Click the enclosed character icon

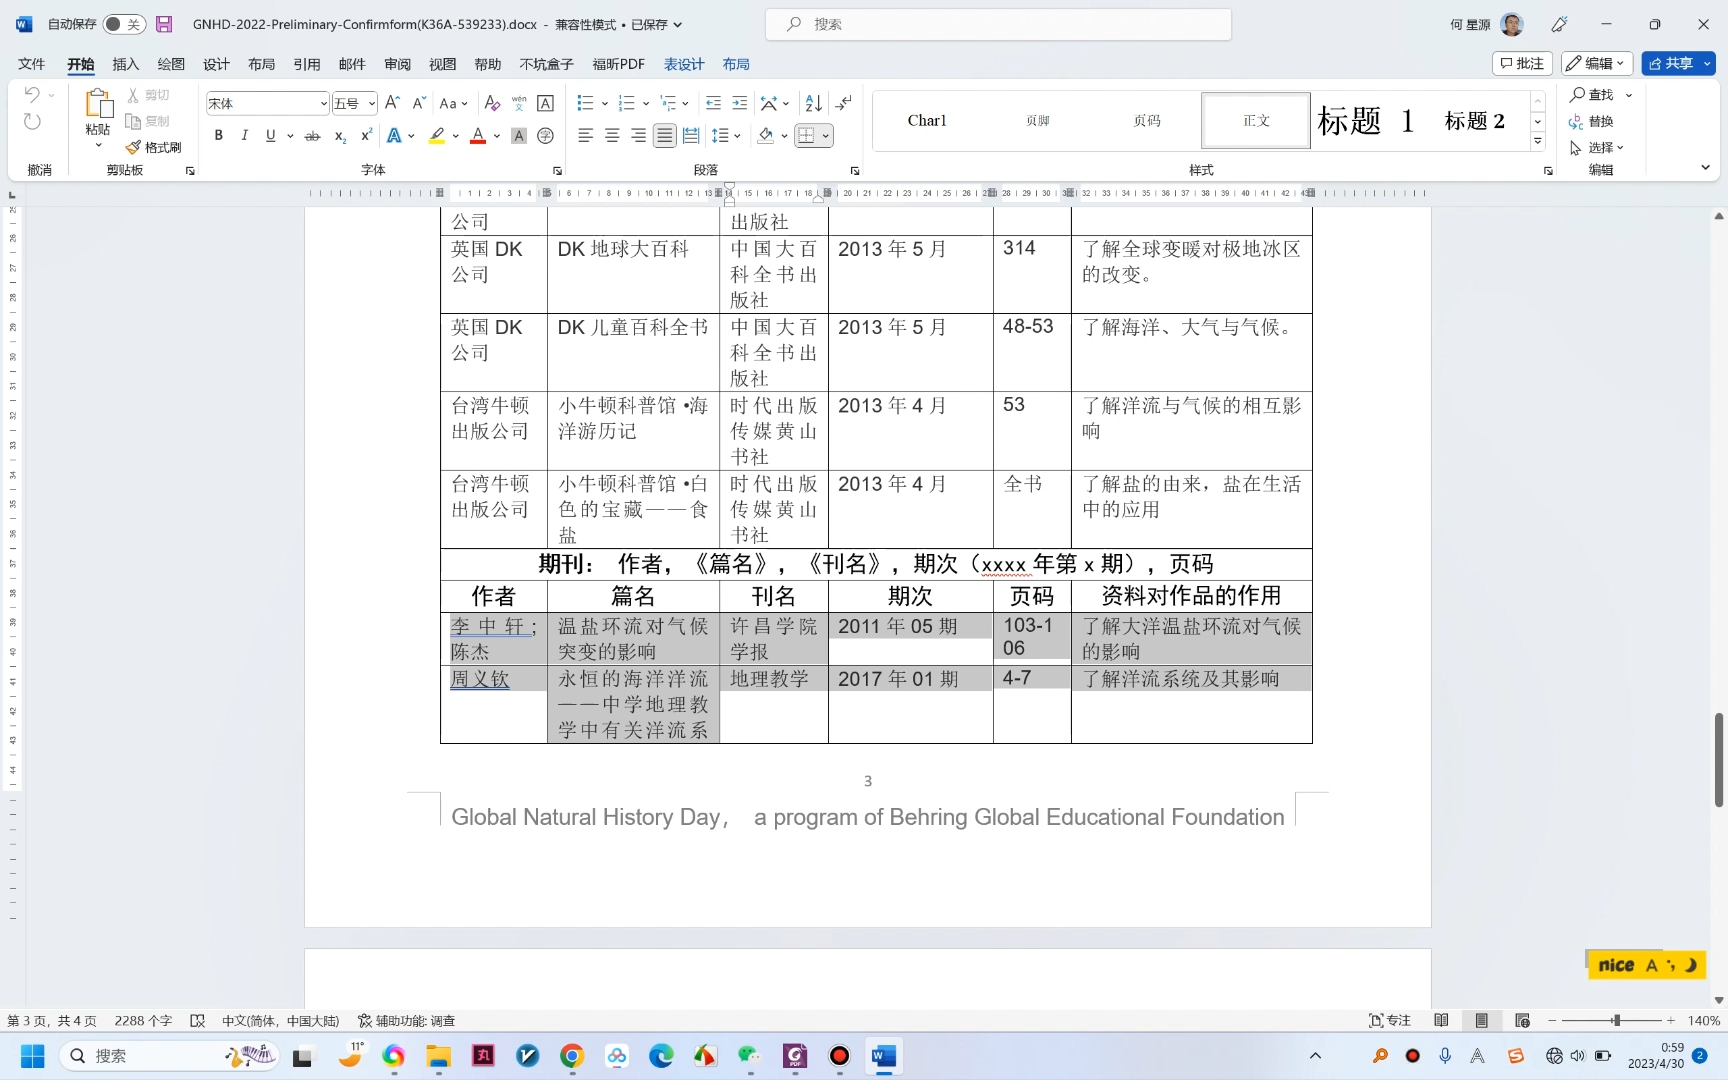(545, 135)
